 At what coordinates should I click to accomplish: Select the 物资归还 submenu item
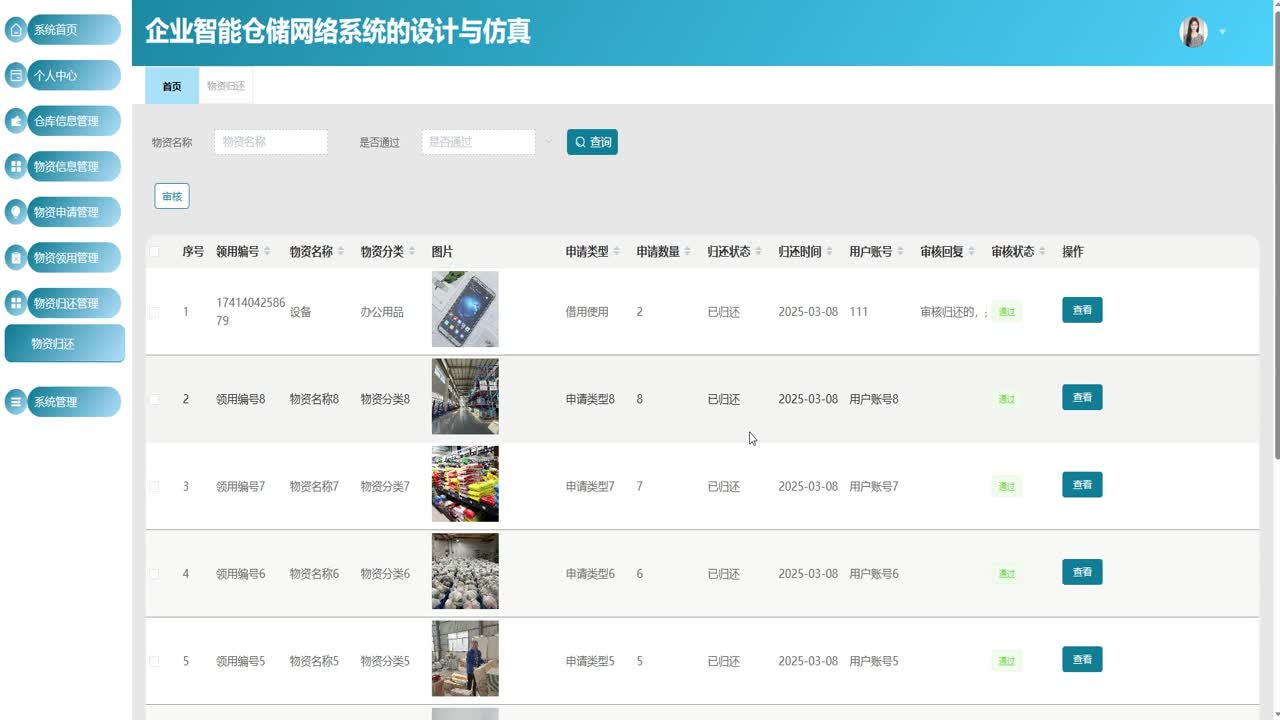click(x=65, y=343)
